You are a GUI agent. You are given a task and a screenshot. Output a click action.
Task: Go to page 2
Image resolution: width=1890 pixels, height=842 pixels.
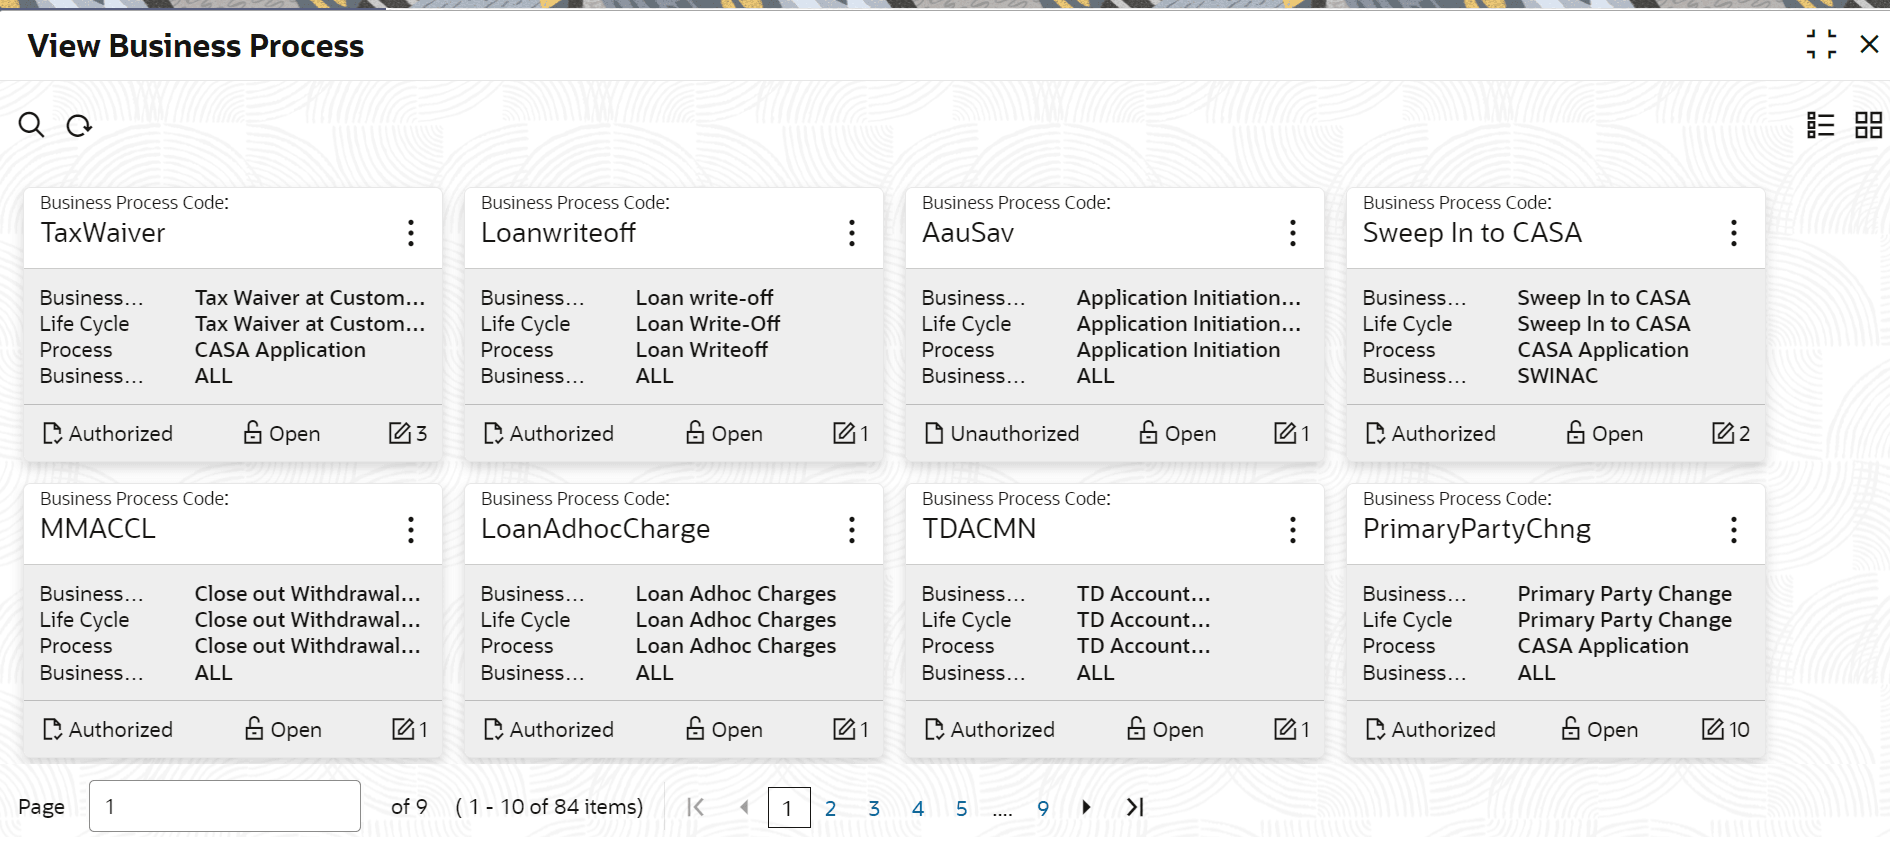830,808
